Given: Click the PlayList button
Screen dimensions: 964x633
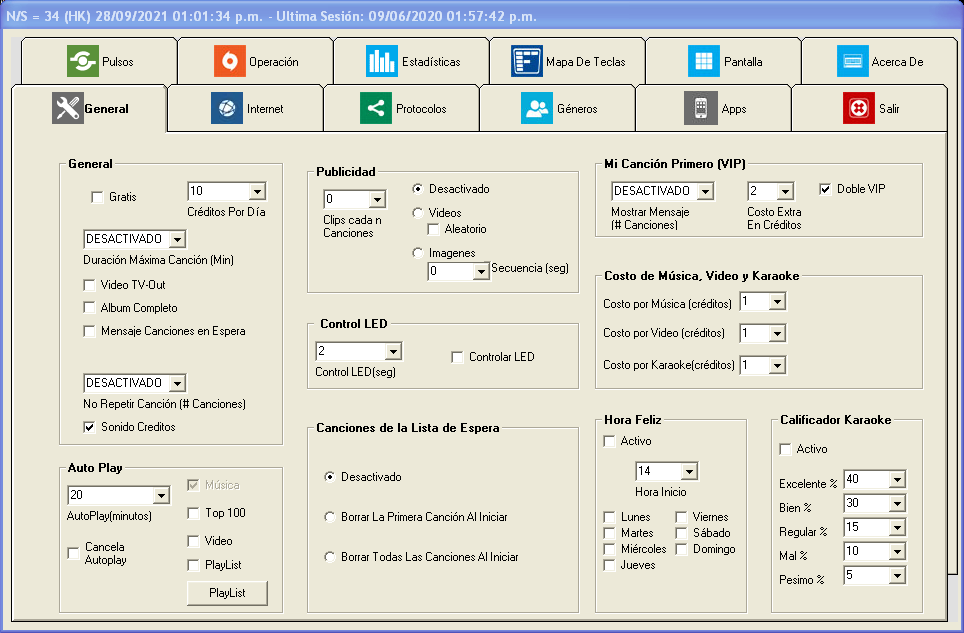Looking at the screenshot, I should pyautogui.click(x=227, y=593).
